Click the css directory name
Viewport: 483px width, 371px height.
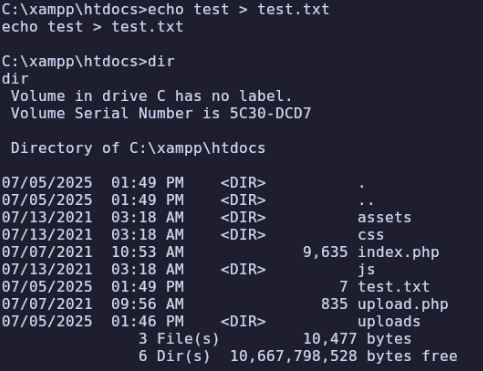371,235
